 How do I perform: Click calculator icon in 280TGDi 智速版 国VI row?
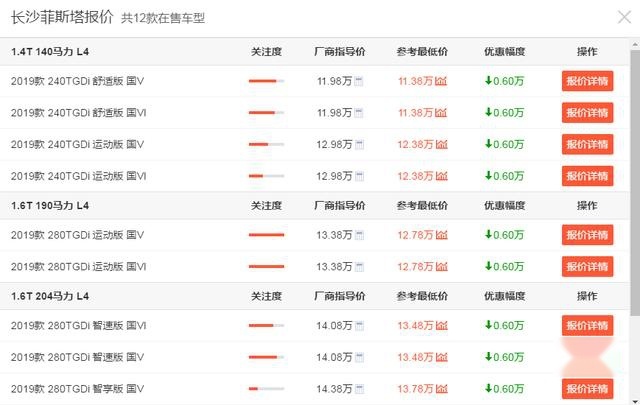click(359, 326)
